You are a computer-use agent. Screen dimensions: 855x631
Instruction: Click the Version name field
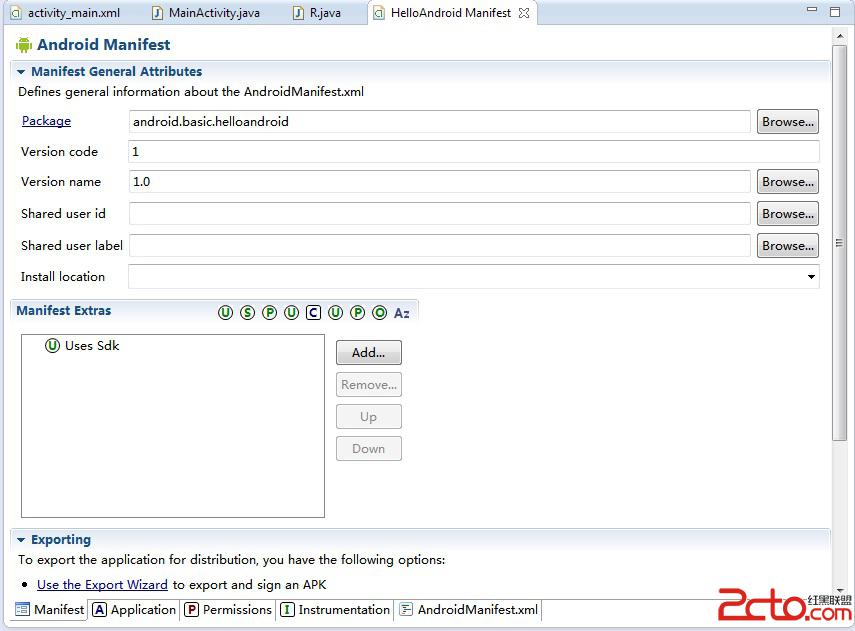point(439,182)
